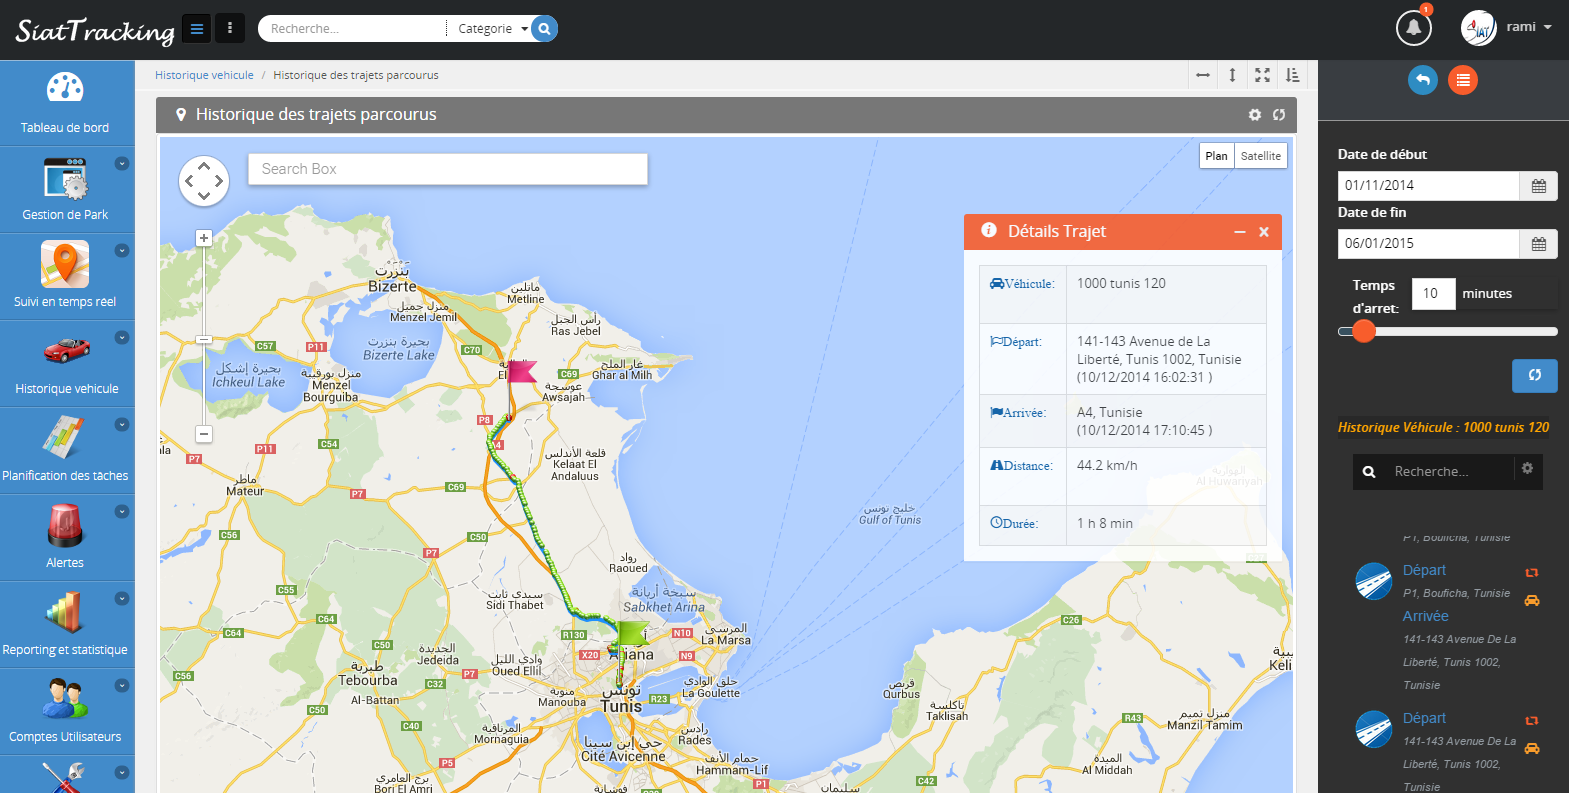Screen dimensions: 1569x793
Task: Click the sort order icon
Action: click(1293, 75)
